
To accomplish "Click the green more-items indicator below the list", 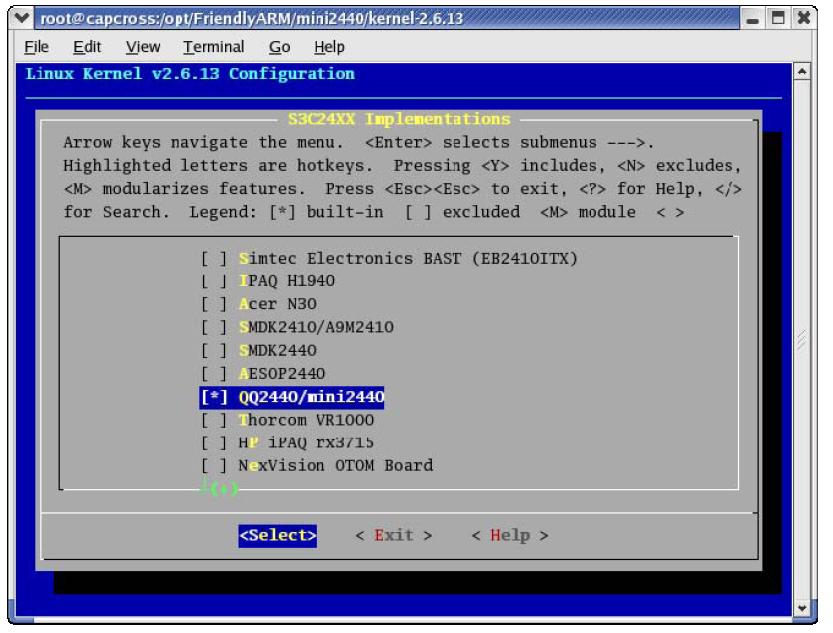I will (x=219, y=488).
